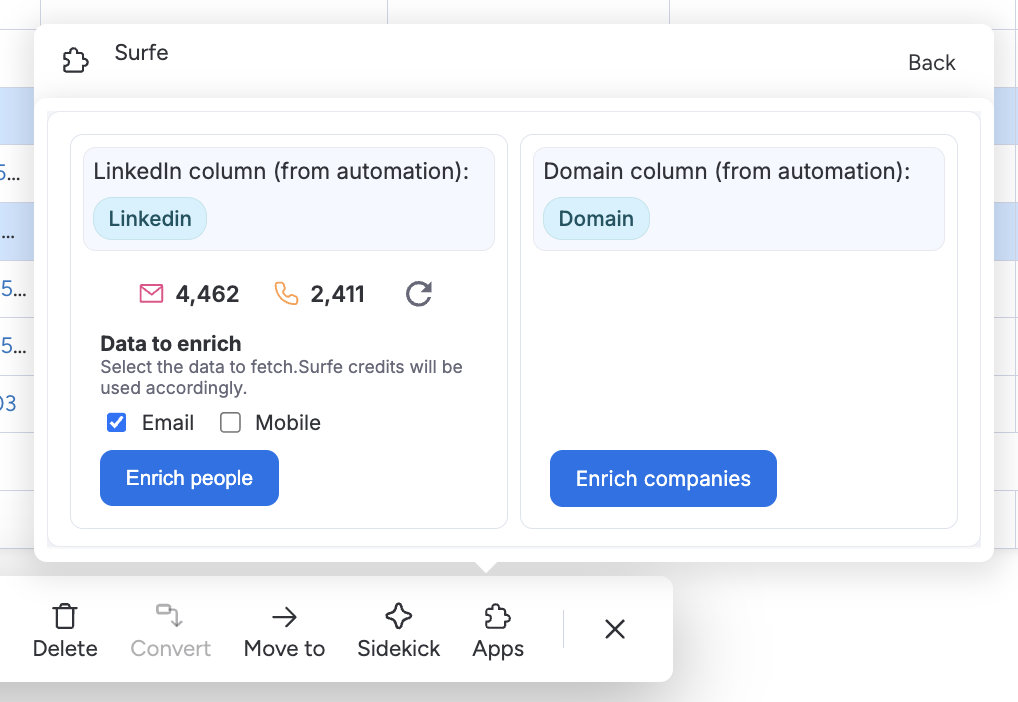Click the 2,411 mobile credits number
The width and height of the screenshot is (1018, 702).
pos(337,294)
